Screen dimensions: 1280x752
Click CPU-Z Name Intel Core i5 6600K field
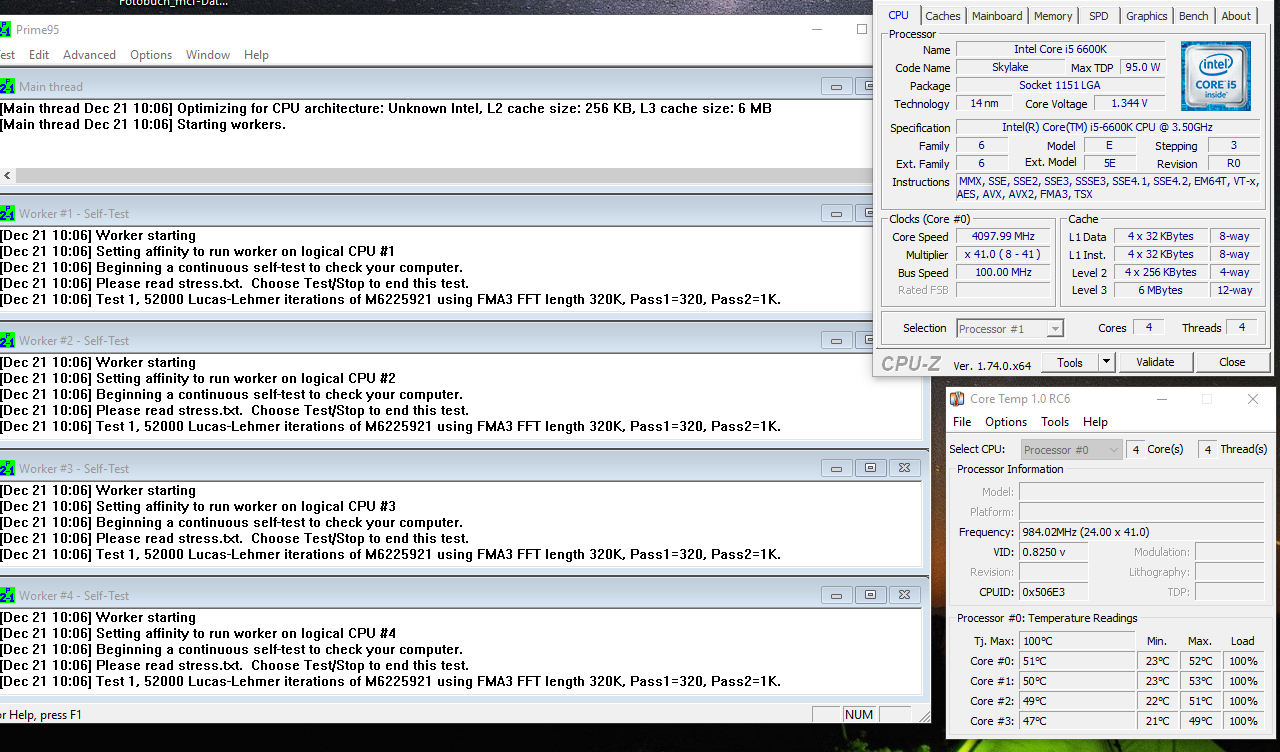[1060, 49]
